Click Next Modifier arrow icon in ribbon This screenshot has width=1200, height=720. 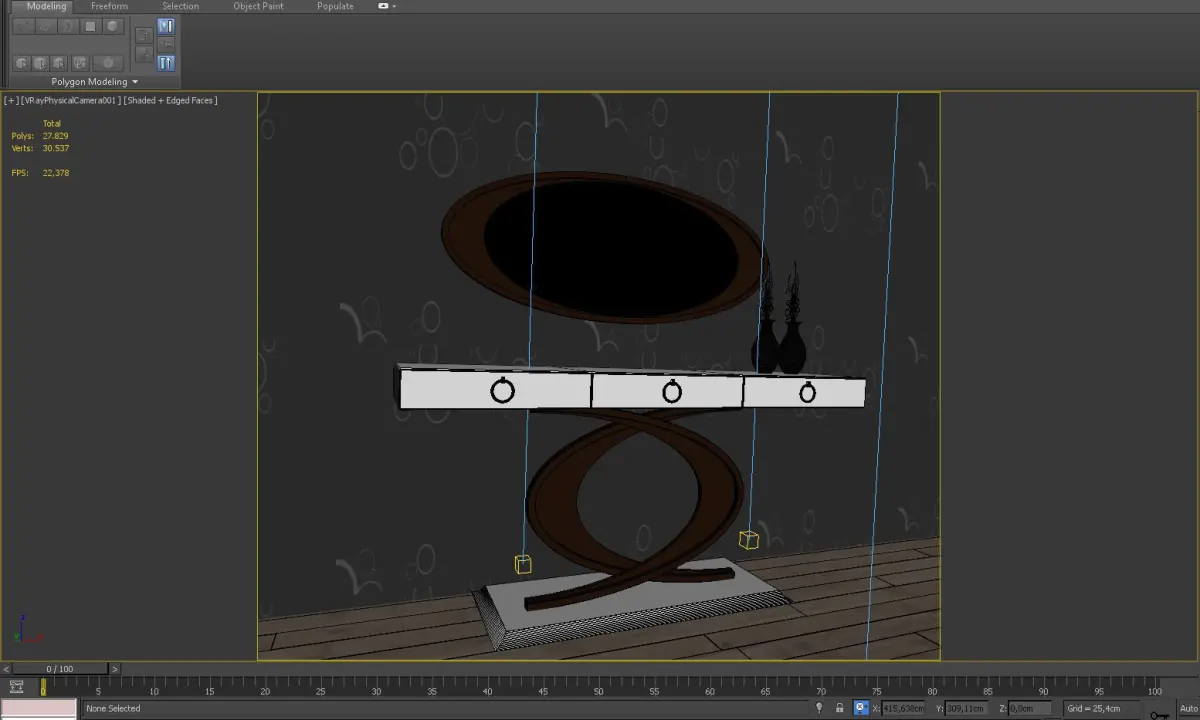(x=144, y=53)
